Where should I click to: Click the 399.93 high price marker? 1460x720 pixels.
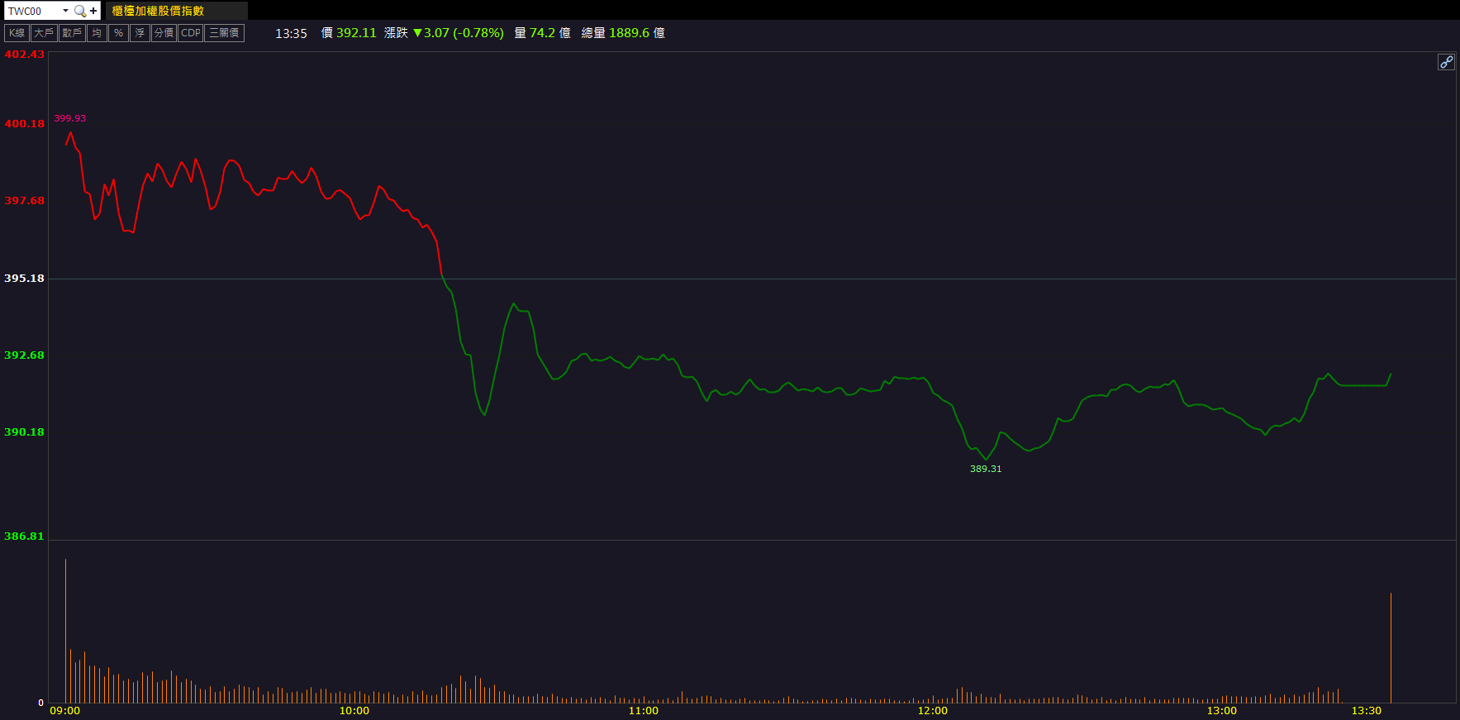70,118
